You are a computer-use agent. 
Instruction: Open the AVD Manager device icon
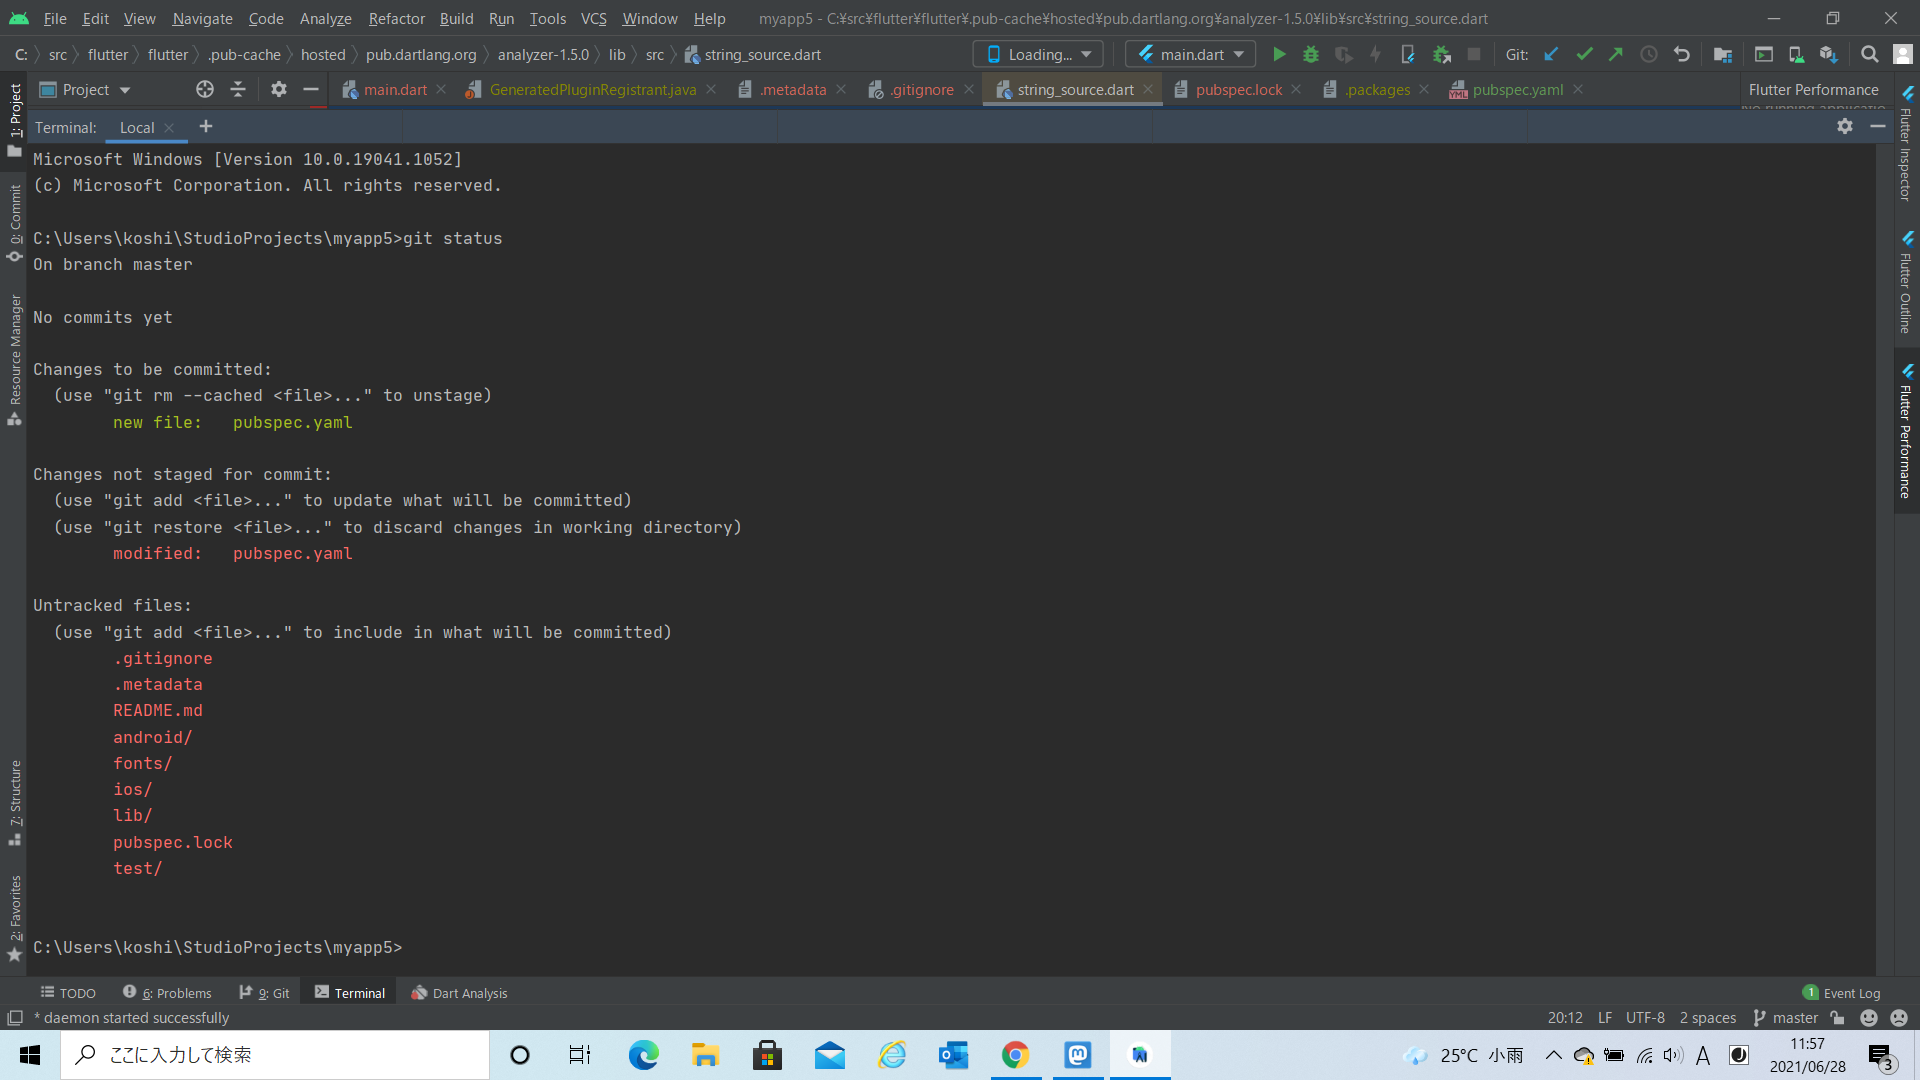pos(1796,54)
